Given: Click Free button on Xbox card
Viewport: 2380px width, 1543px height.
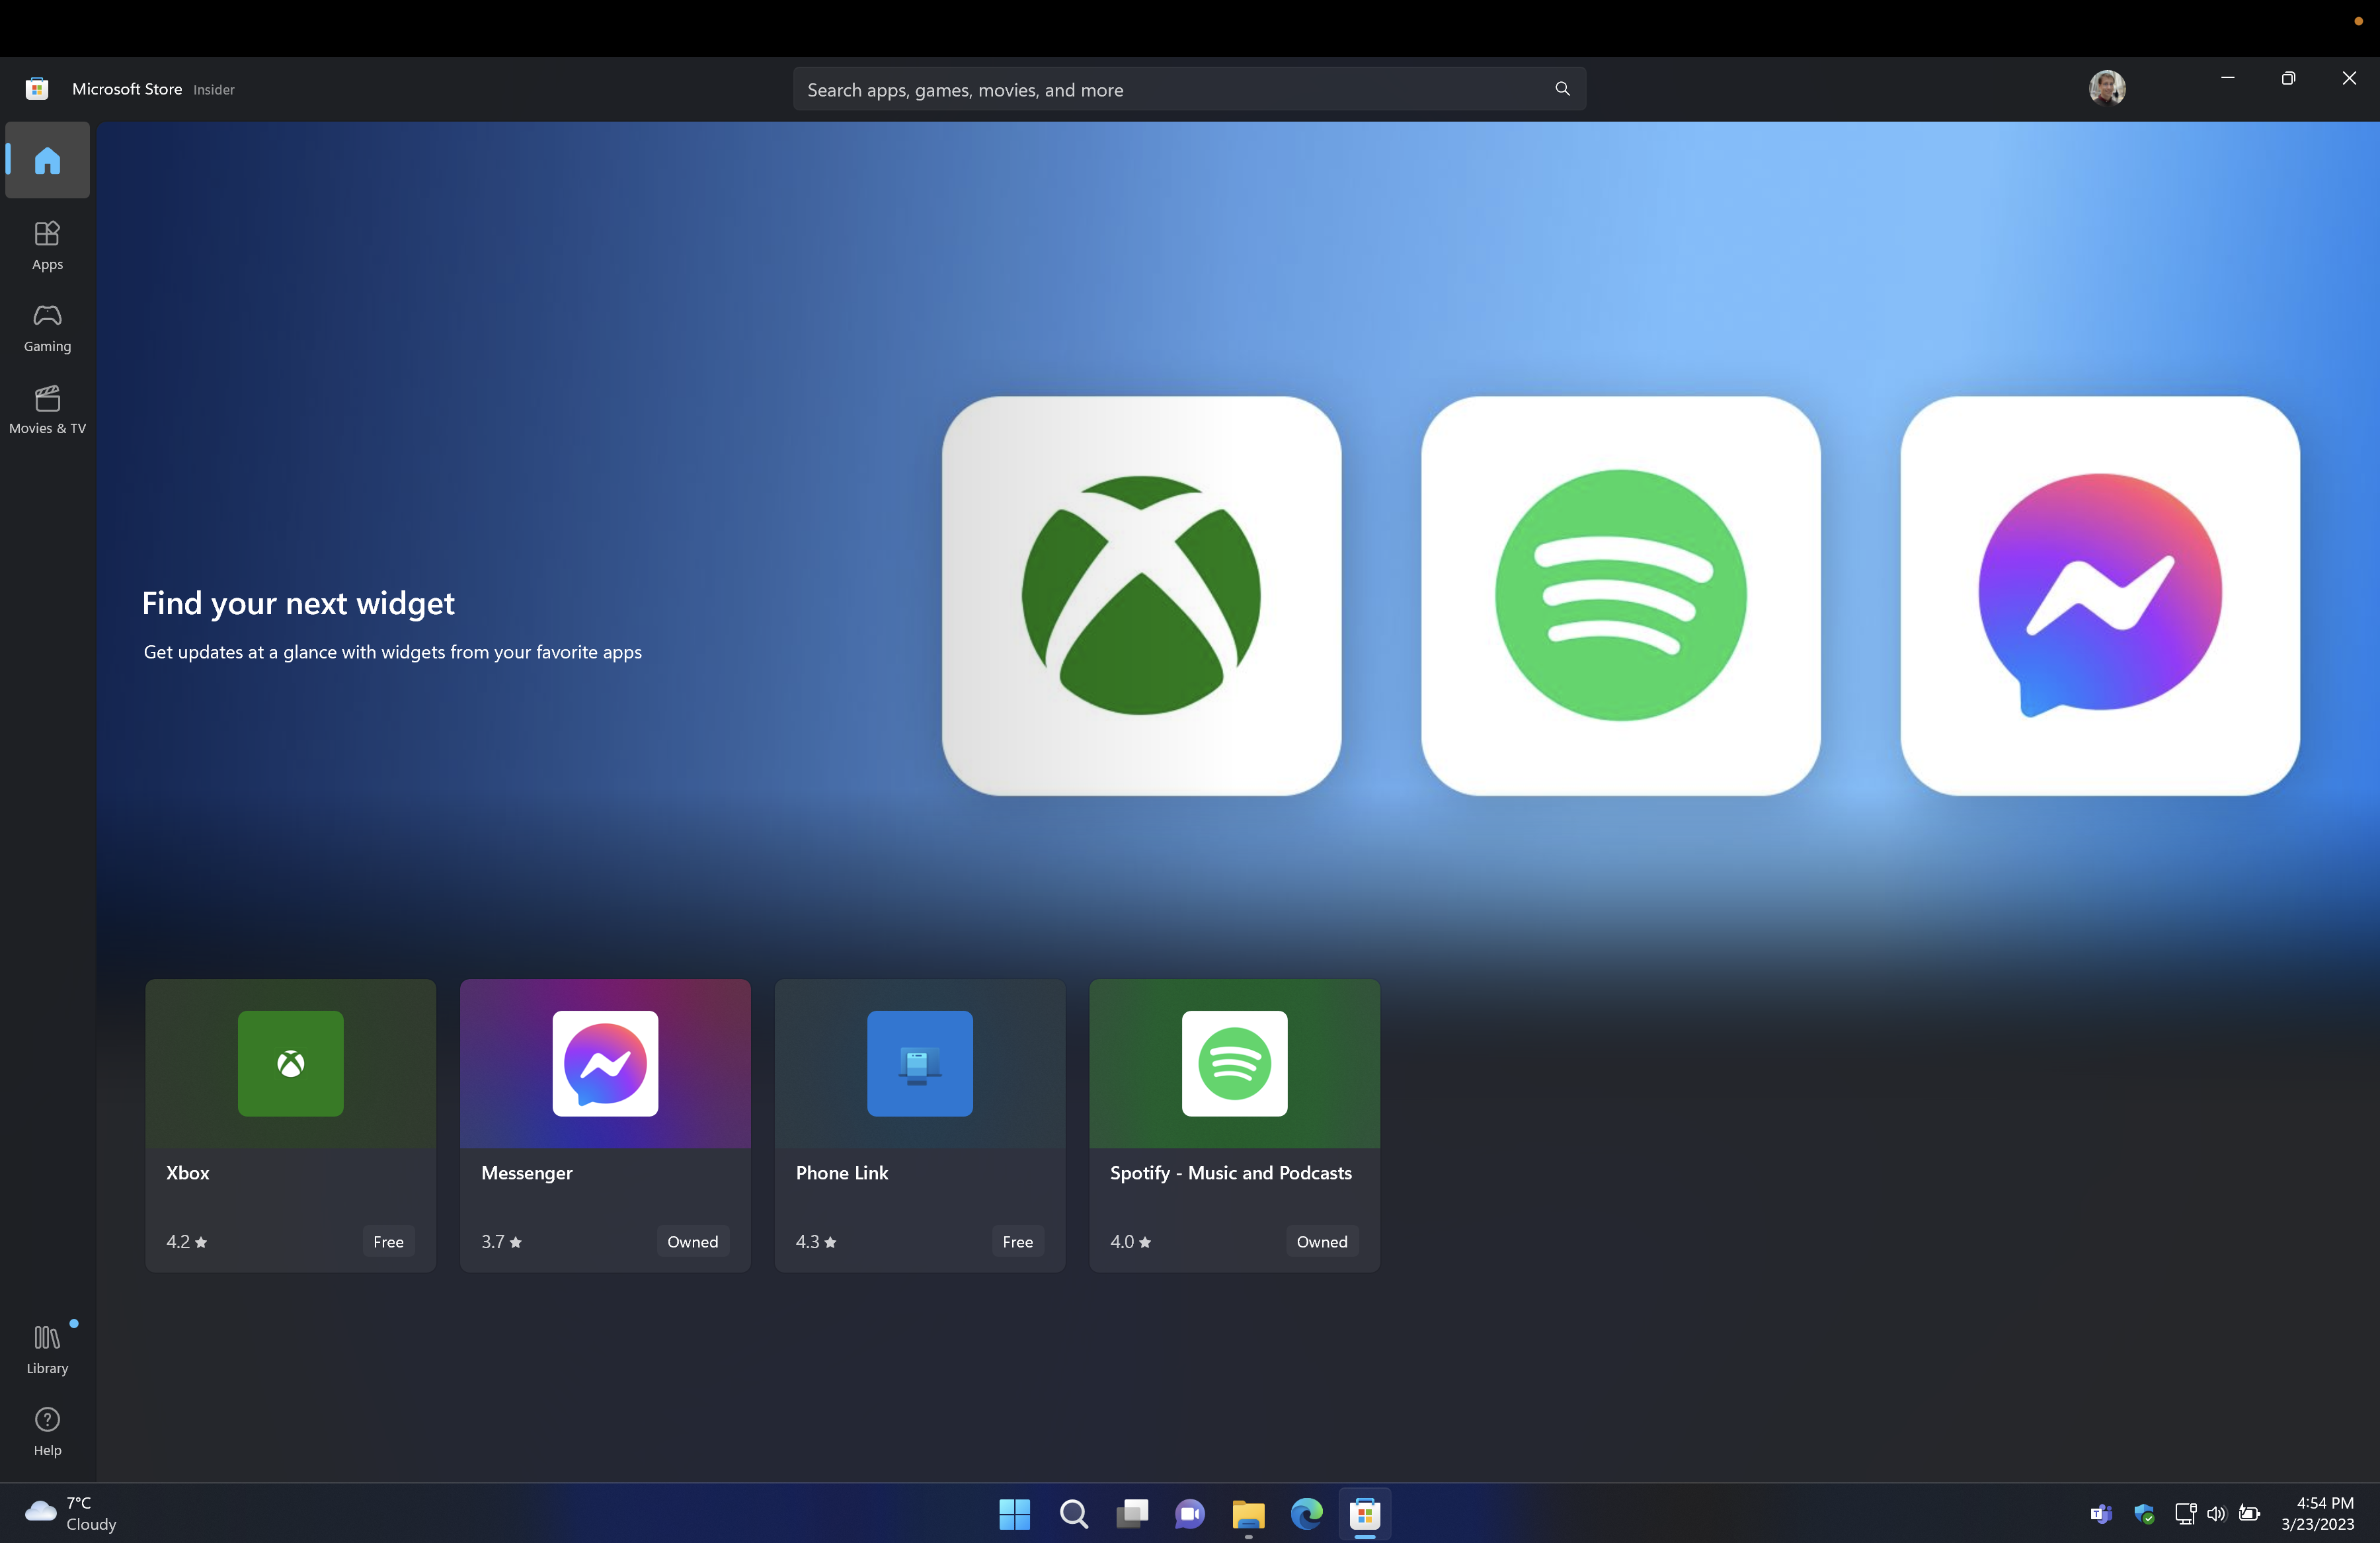Looking at the screenshot, I should coord(388,1241).
